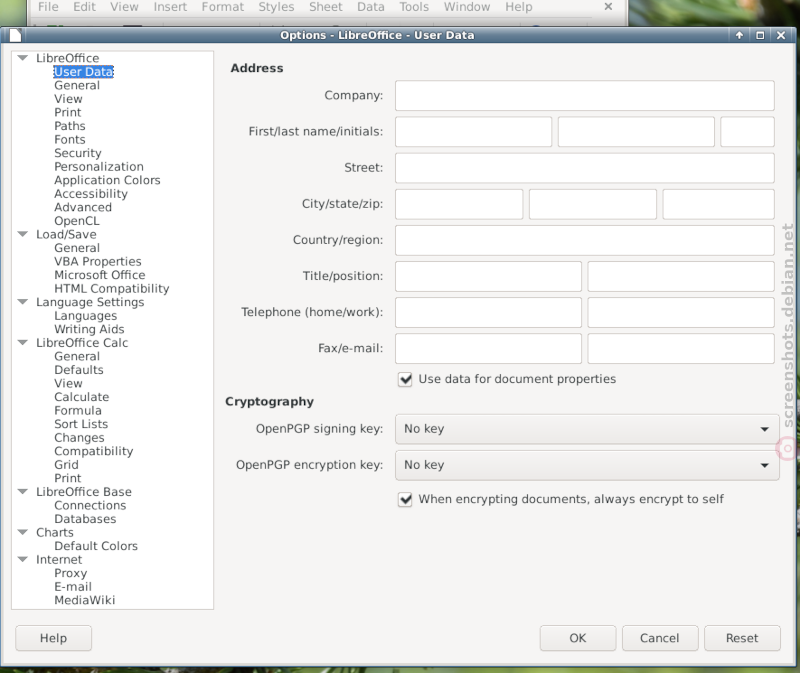Open the OpenPGP encryption key dropdown
800x673 pixels.
587,465
